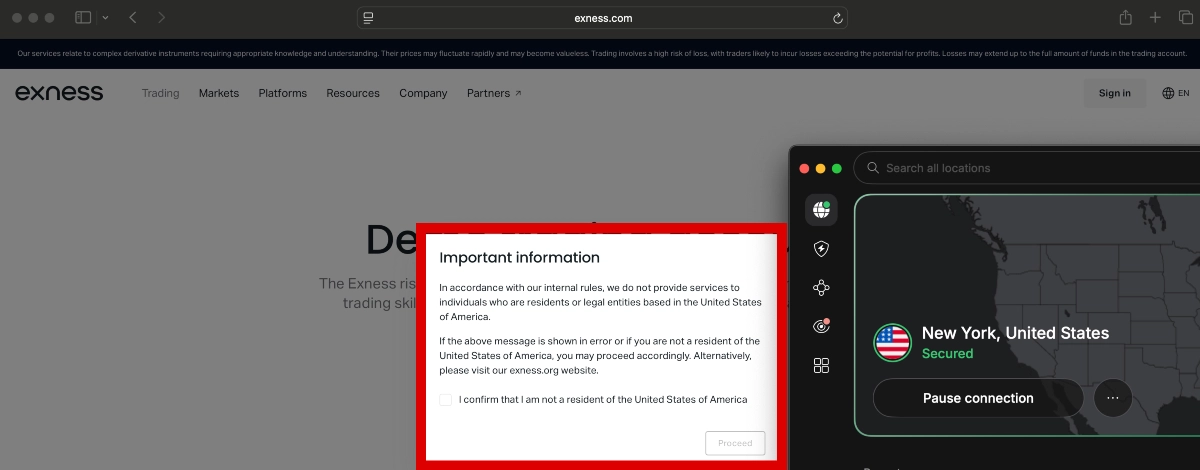Follow the Partners external link

[x=494, y=93]
